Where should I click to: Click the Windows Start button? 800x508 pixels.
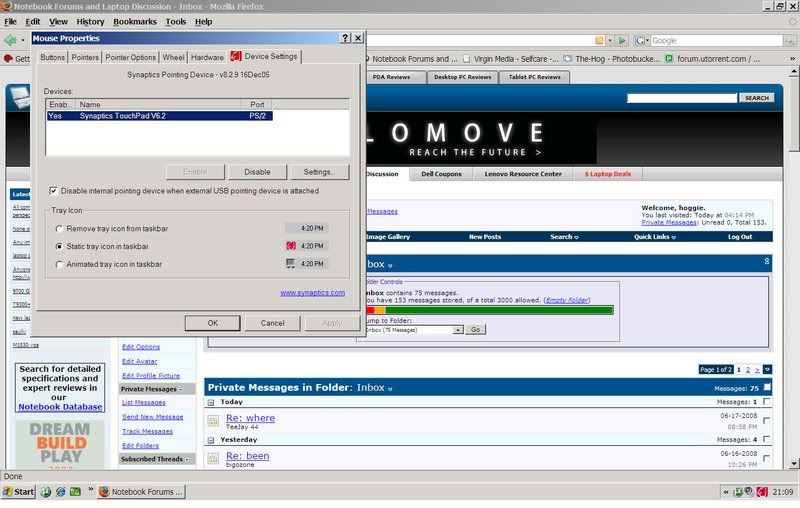click(x=18, y=492)
